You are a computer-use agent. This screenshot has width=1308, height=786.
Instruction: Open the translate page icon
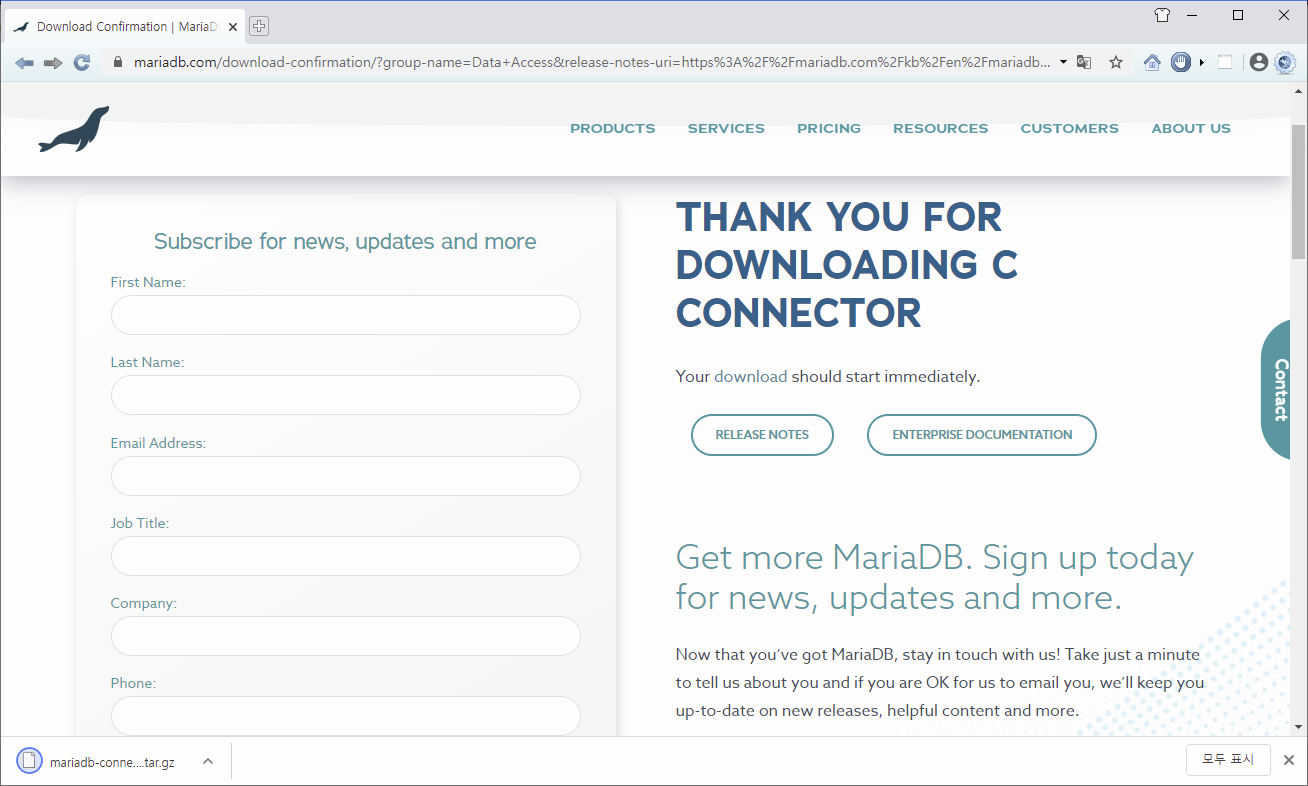[1084, 62]
